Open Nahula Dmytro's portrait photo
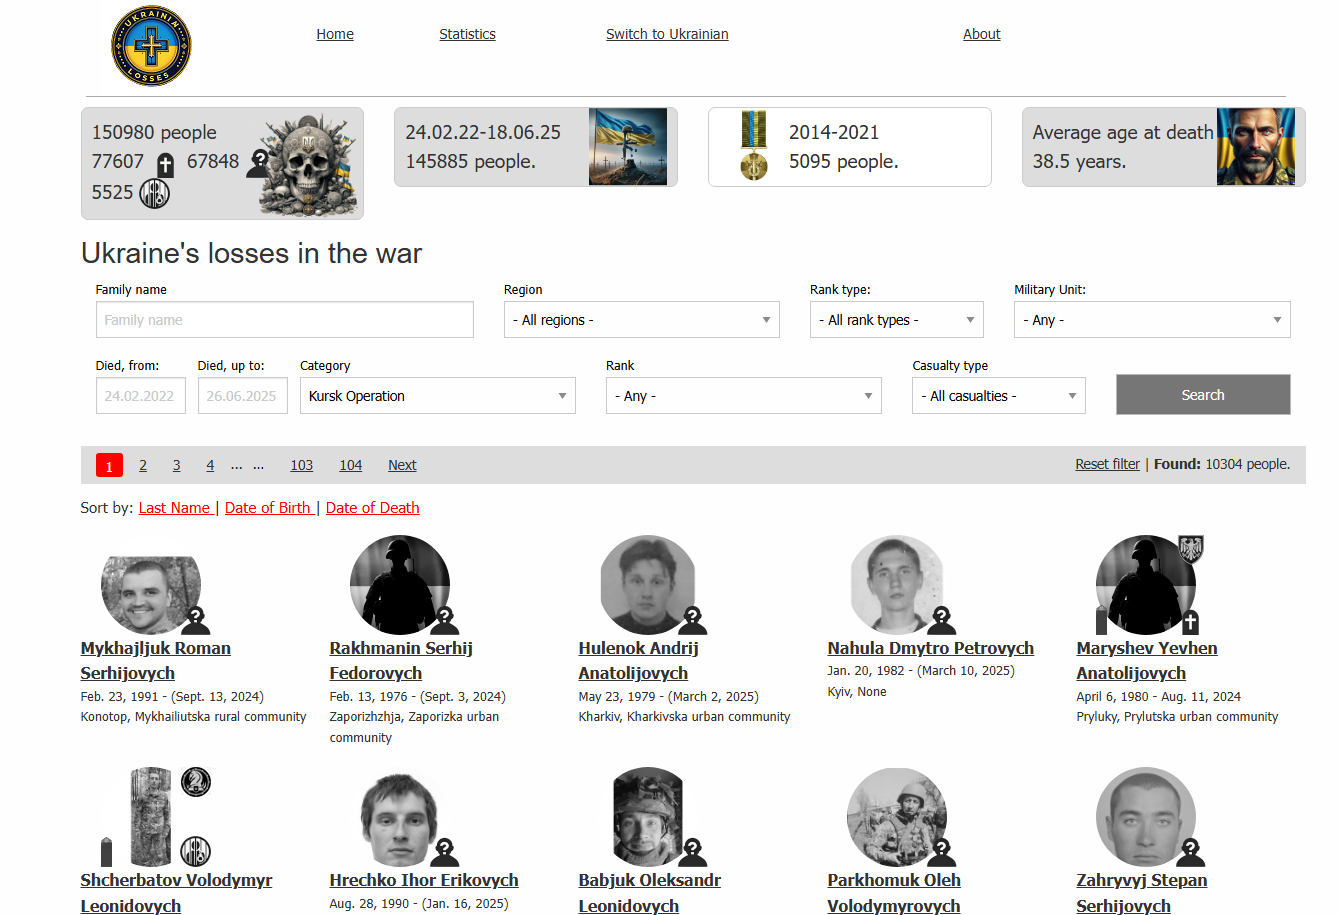This screenshot has width=1341, height=915. (897, 585)
